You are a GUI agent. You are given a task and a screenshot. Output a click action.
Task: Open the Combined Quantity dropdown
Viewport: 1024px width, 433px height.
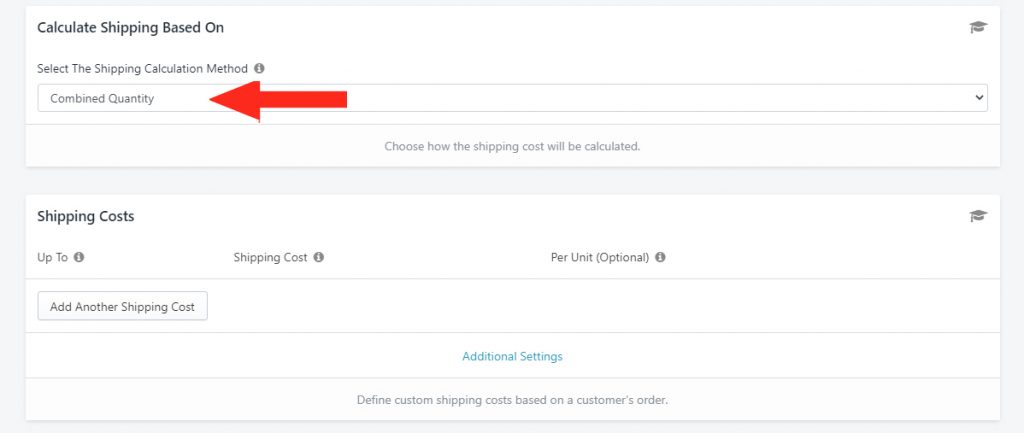click(512, 98)
